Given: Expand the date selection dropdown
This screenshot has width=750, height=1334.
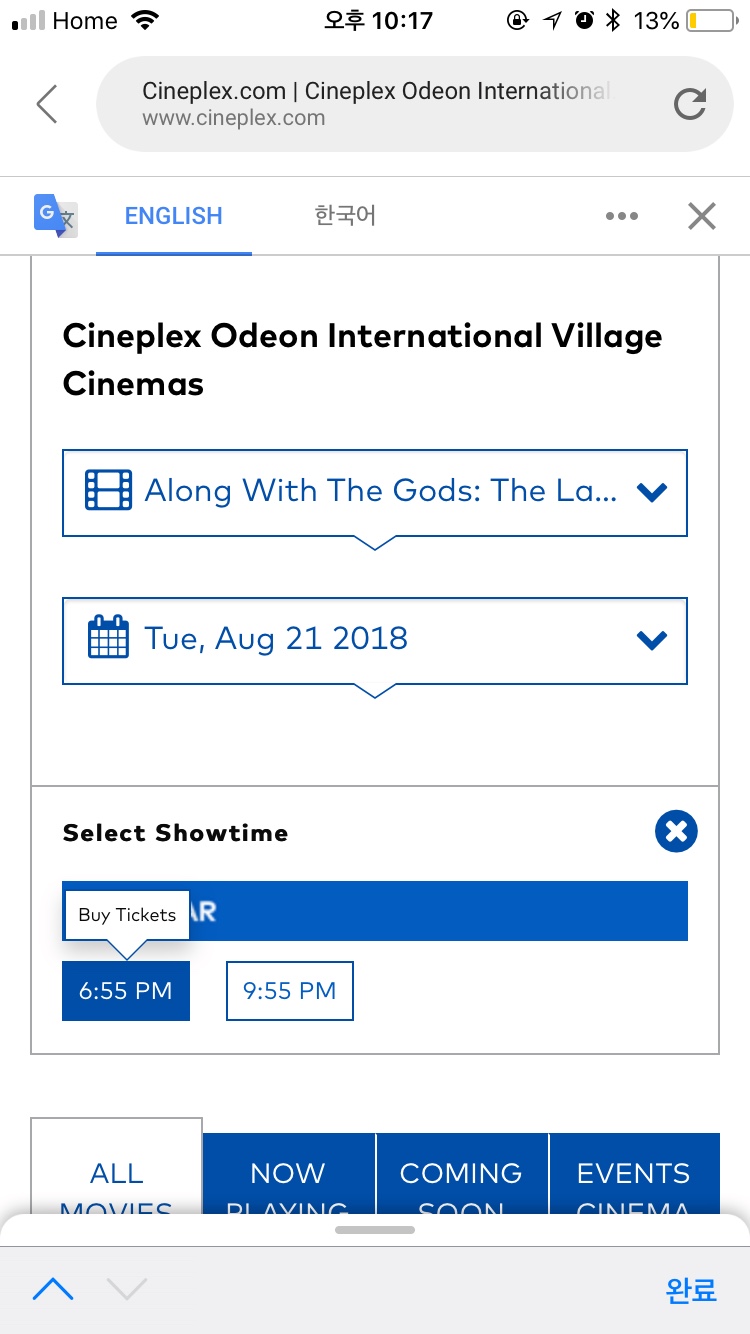Looking at the screenshot, I should (x=652, y=640).
